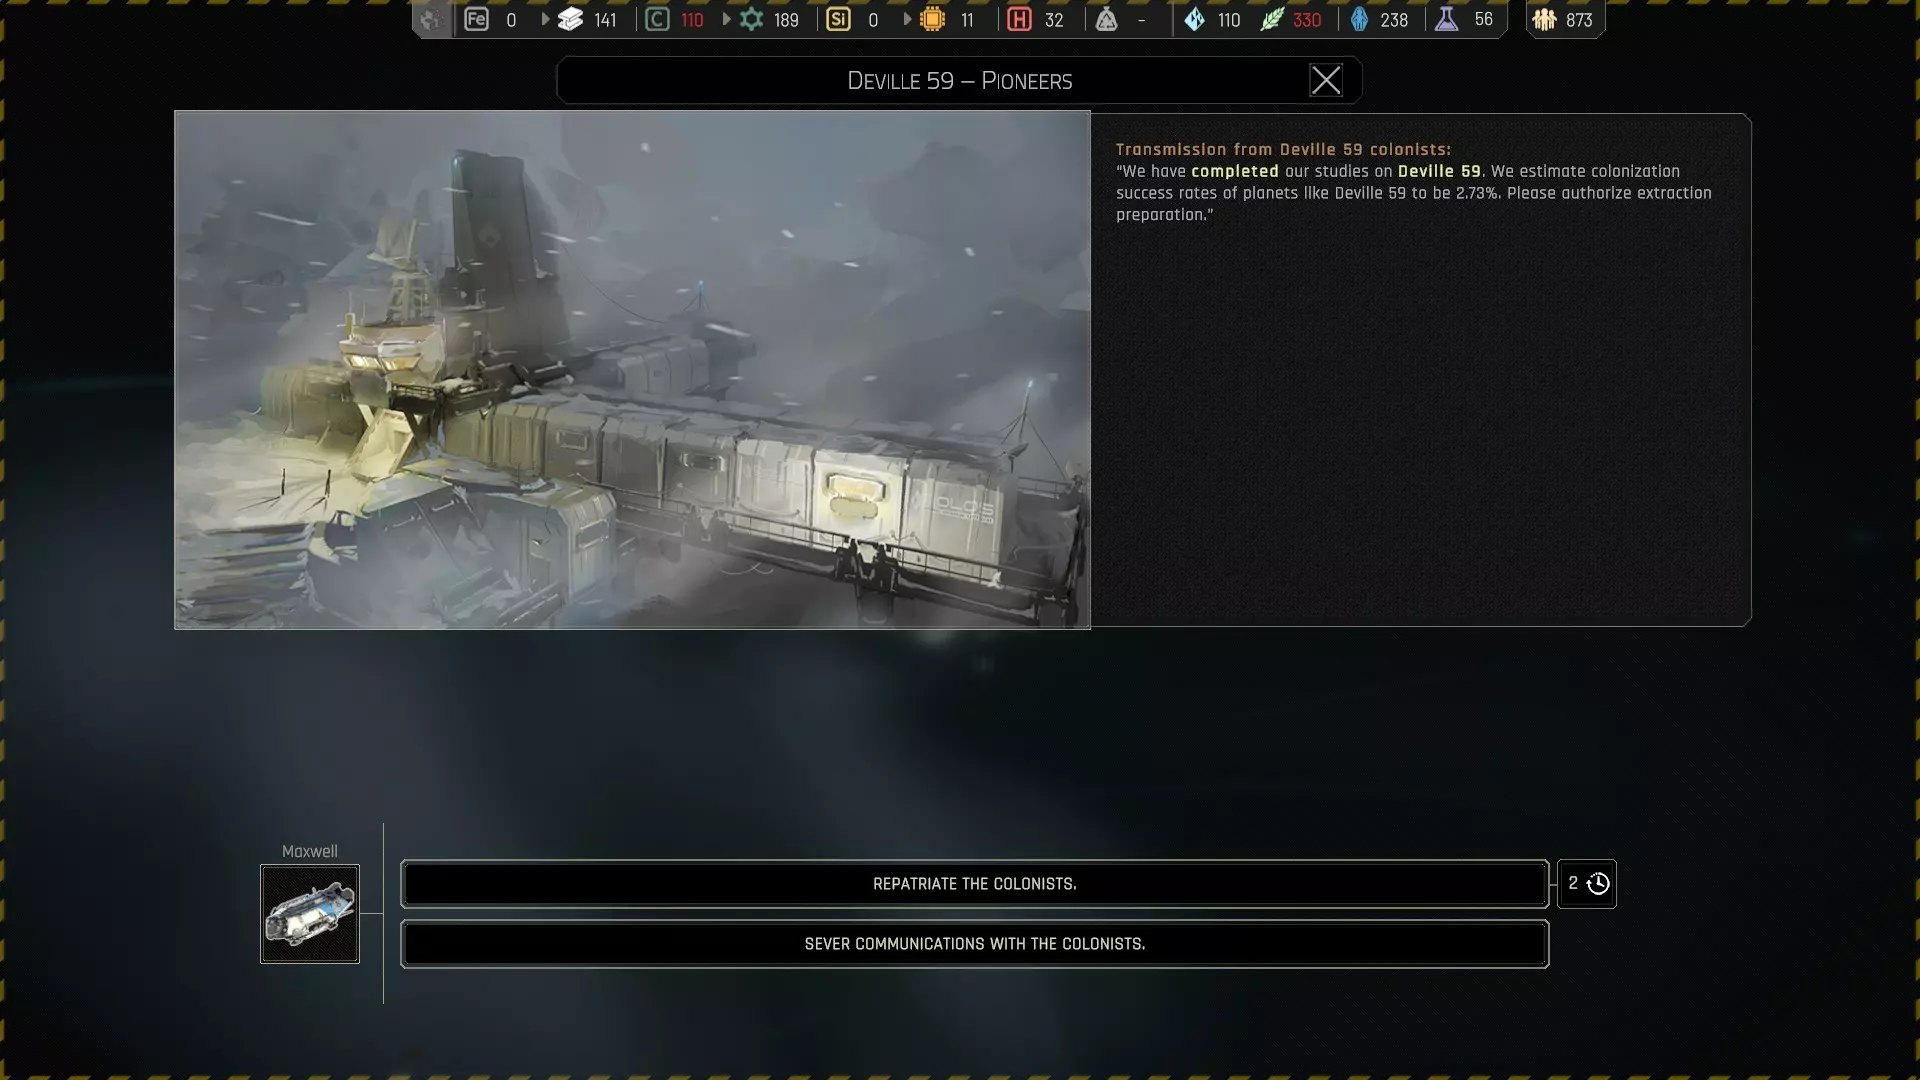Screen dimensions: 1920x1080
Task: Click the blue cryopod colonist icon
Action: [1359, 19]
